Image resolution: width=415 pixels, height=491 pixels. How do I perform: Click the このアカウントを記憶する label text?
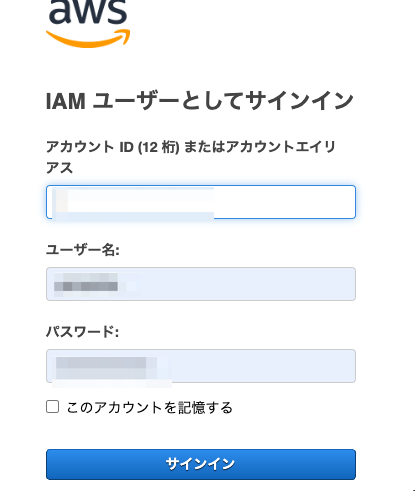150,407
